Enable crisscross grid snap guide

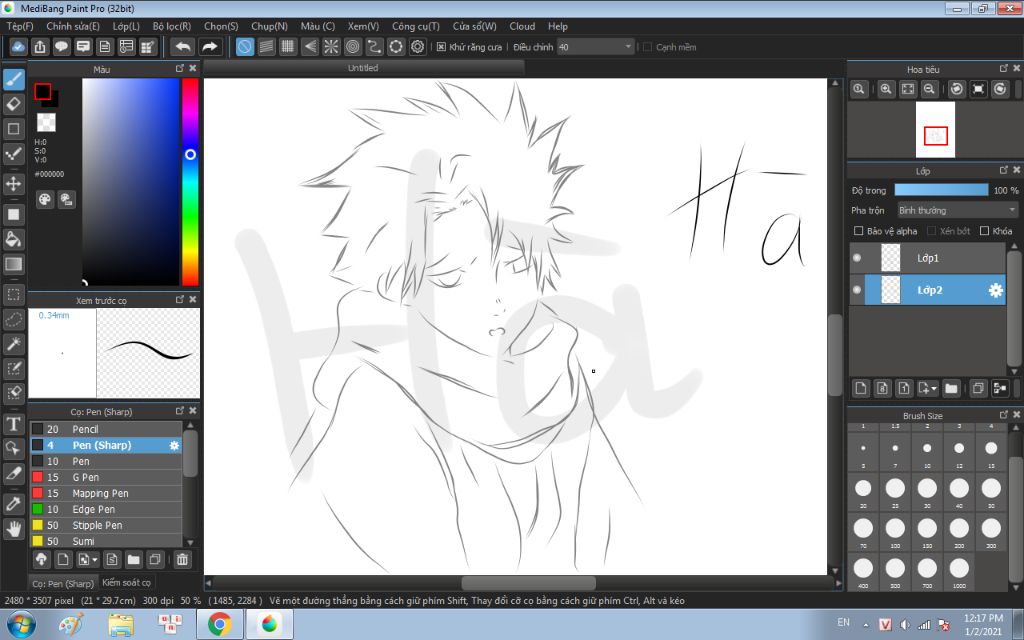click(x=288, y=47)
